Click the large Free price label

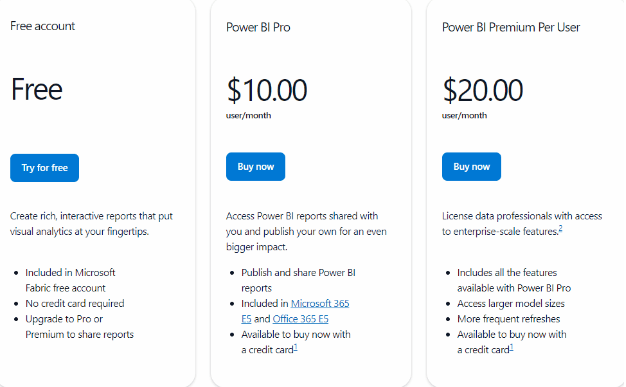tap(37, 89)
